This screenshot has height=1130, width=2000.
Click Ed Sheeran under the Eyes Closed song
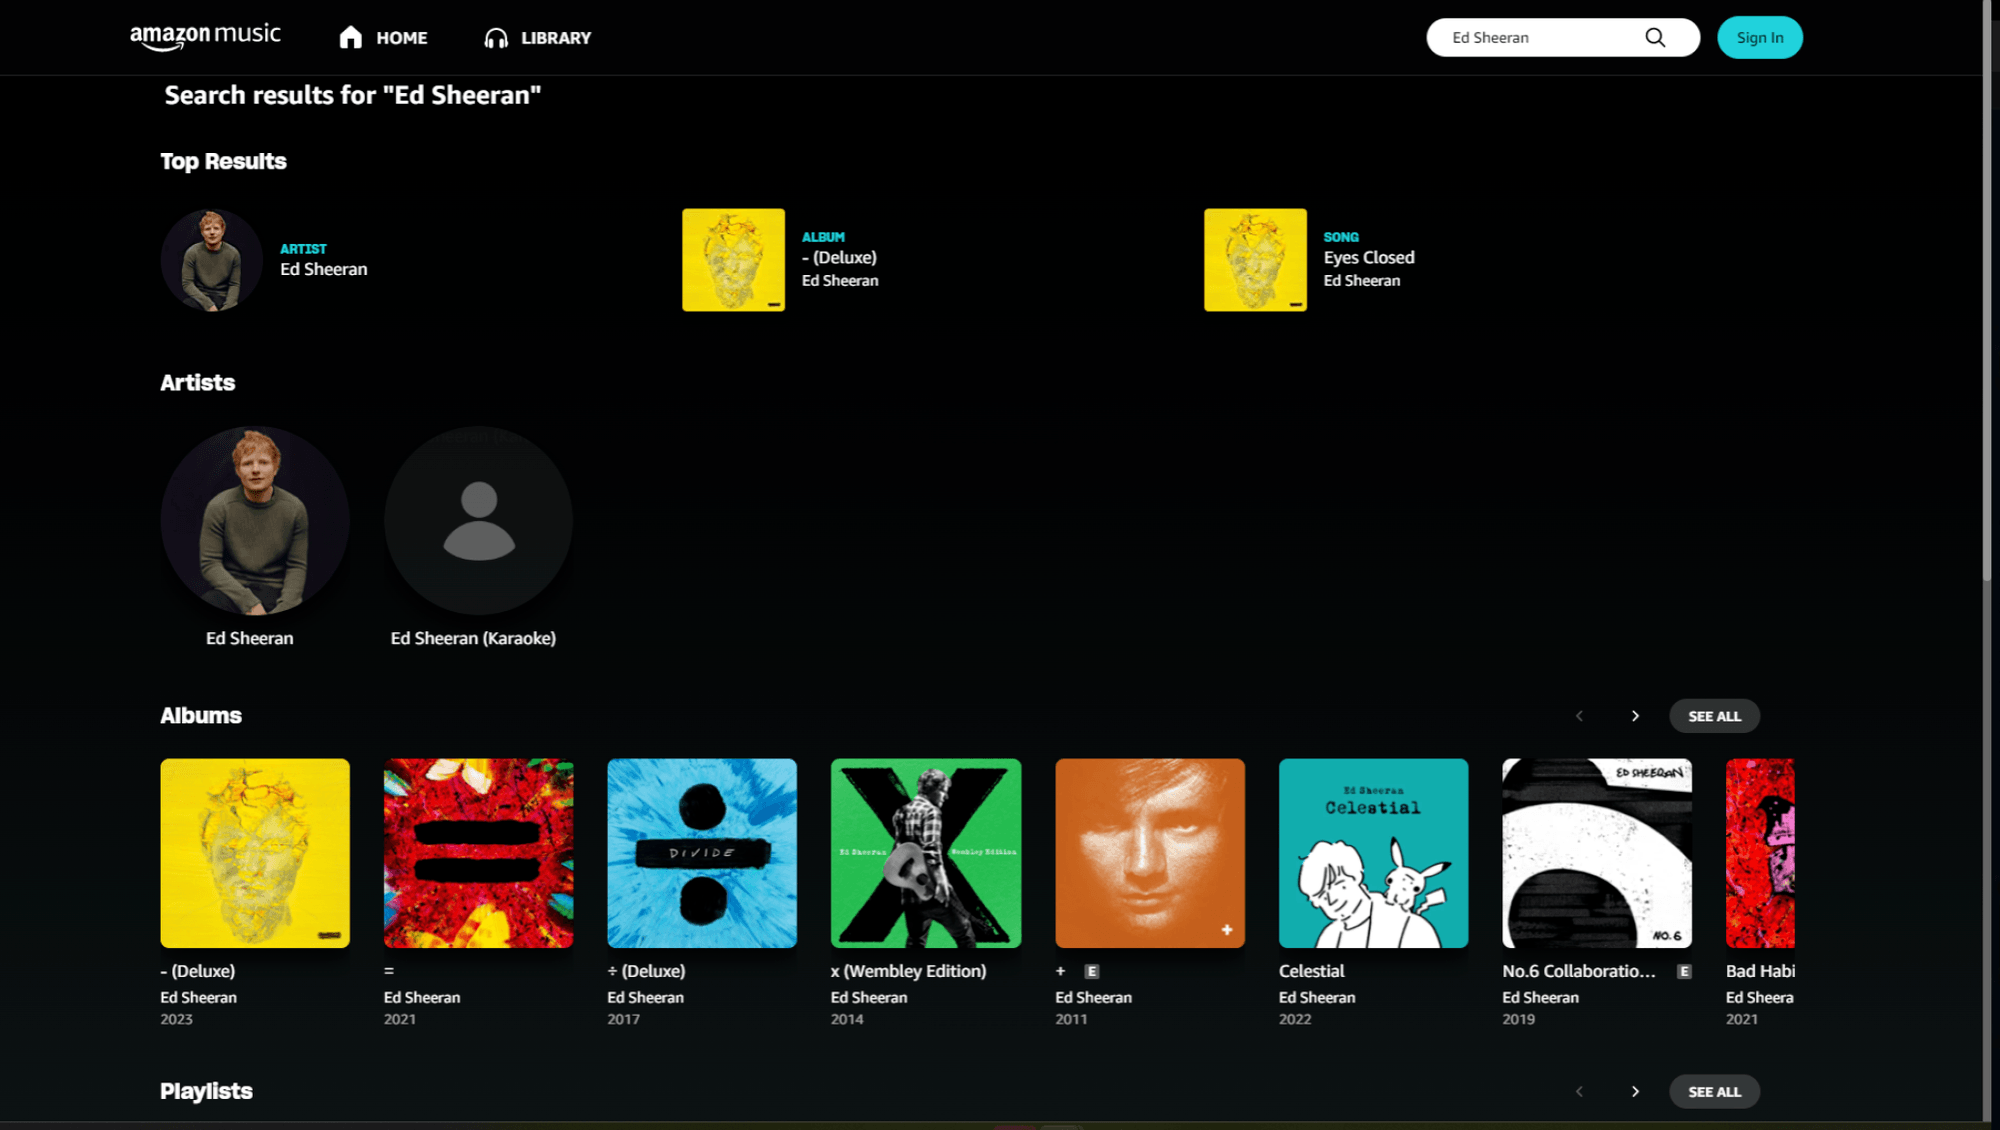(1362, 281)
